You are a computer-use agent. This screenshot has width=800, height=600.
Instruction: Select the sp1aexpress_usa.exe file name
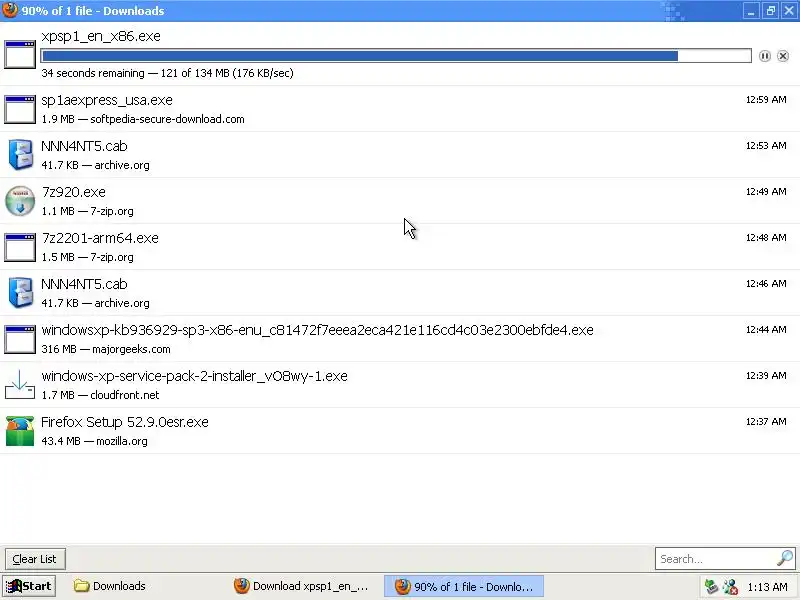[107, 101]
